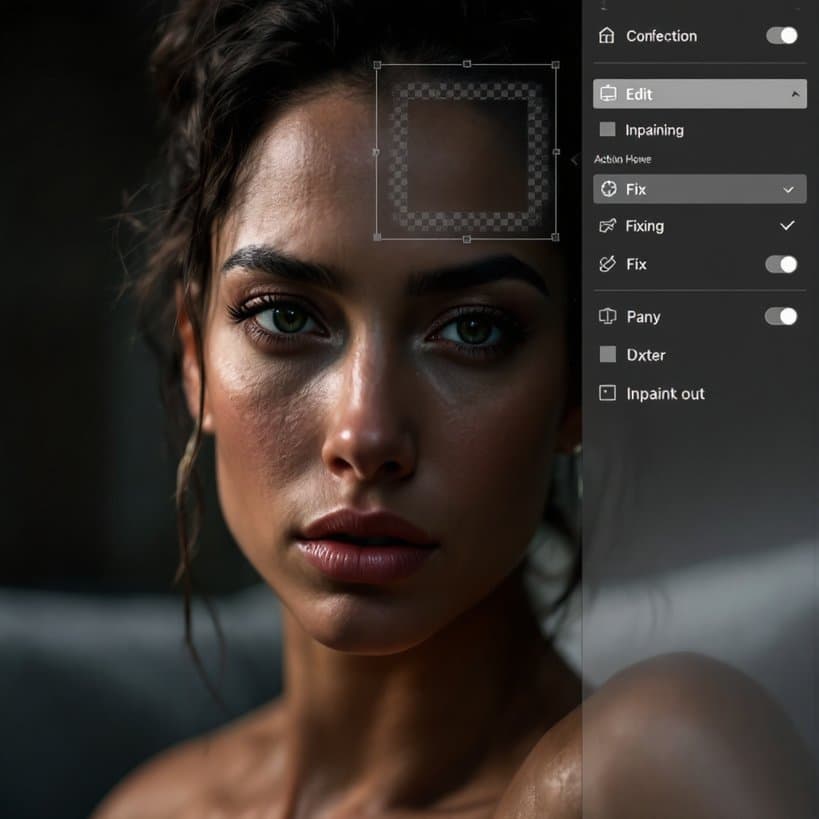The image size is (819, 819).
Task: Click the Edit monitor icon
Action: 608,94
